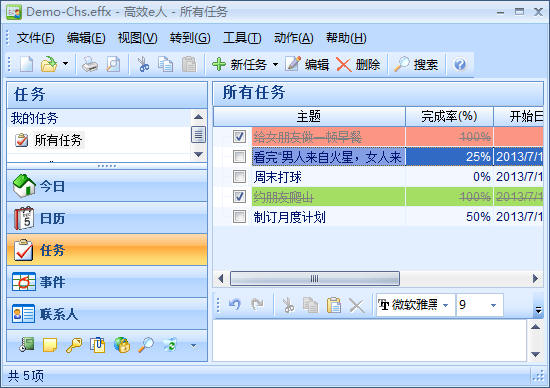The width and height of the screenshot is (550, 388).
Task: Select the 周末打球 task row
Action: pos(378,176)
